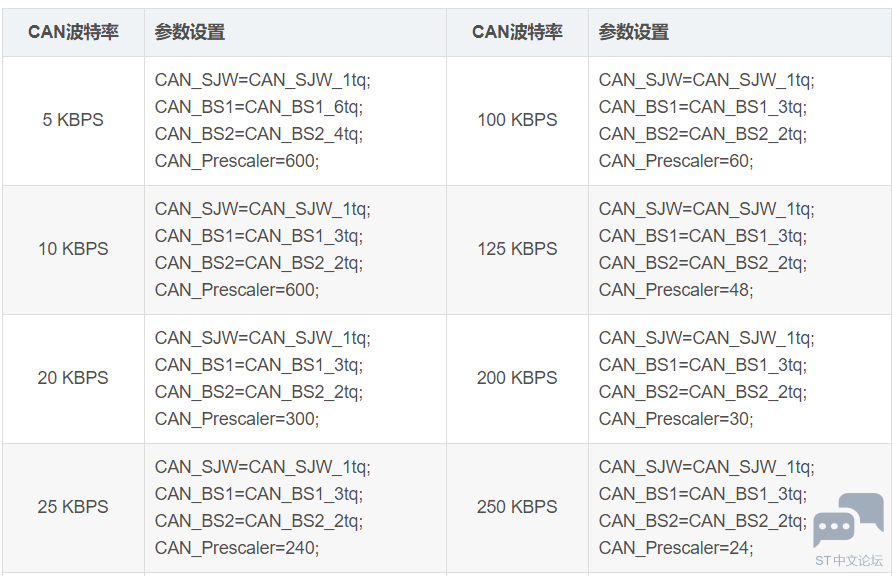
Task: Select the 20 KBPS cell
Action: pyautogui.click(x=73, y=378)
